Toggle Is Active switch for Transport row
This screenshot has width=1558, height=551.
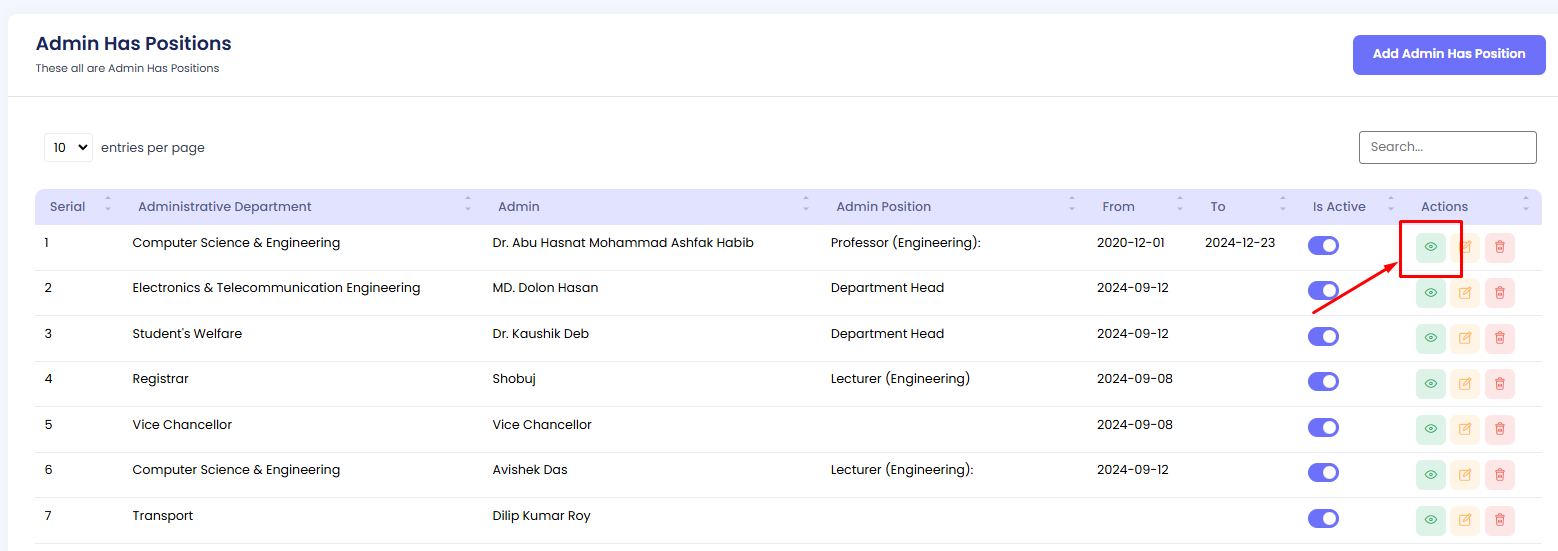1323,518
